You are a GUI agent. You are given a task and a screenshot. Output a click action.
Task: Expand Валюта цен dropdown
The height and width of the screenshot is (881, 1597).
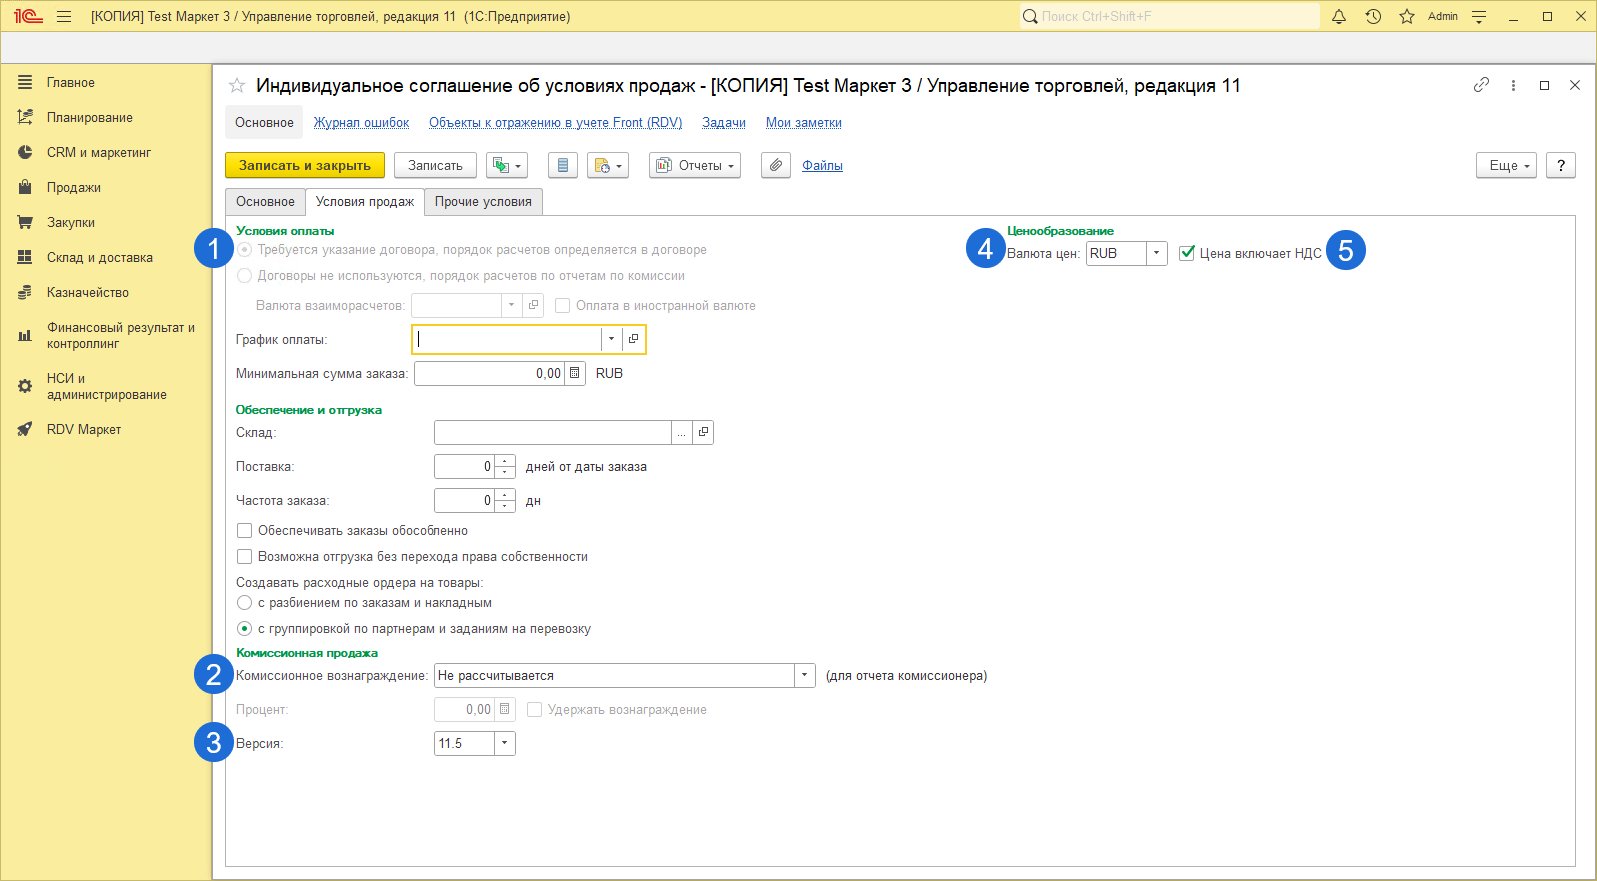pyautogui.click(x=1156, y=253)
